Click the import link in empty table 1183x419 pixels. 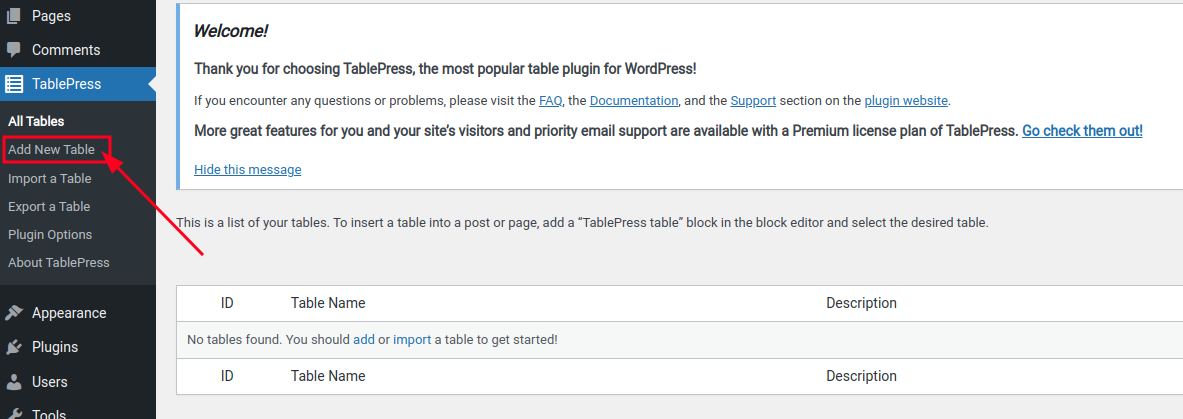pyautogui.click(x=412, y=340)
